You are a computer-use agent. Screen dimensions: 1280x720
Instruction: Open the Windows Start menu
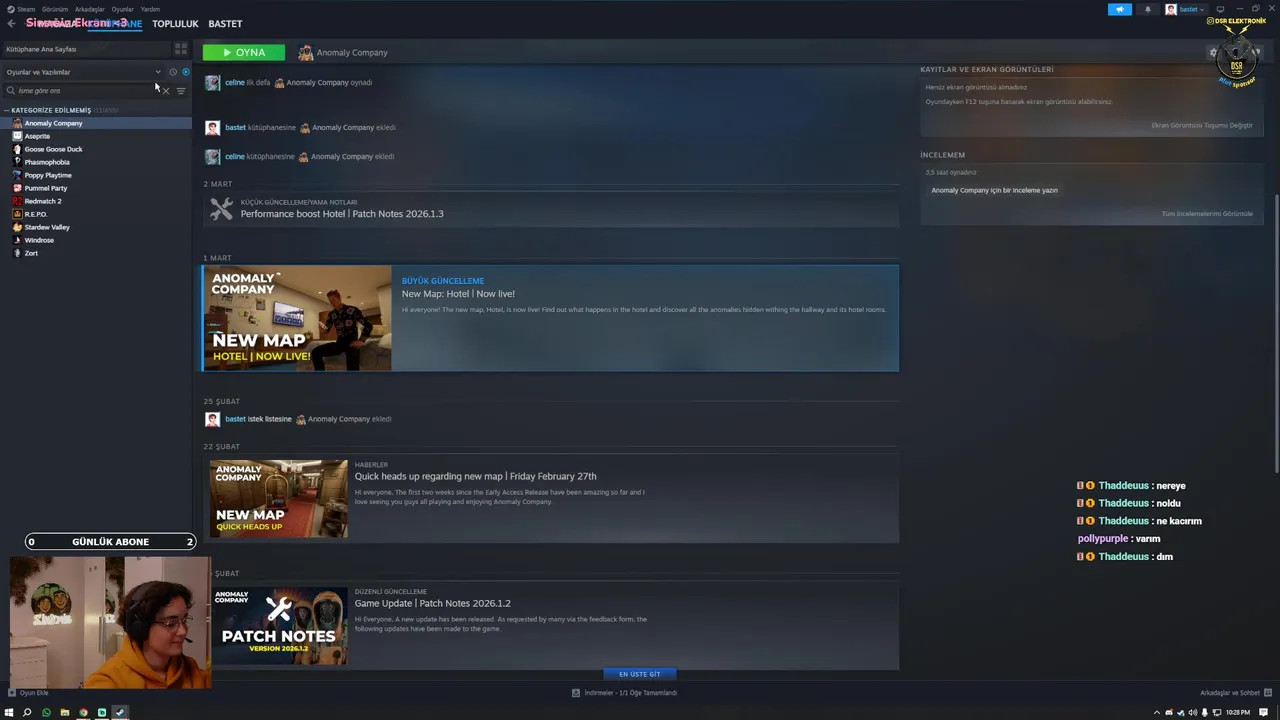point(9,713)
